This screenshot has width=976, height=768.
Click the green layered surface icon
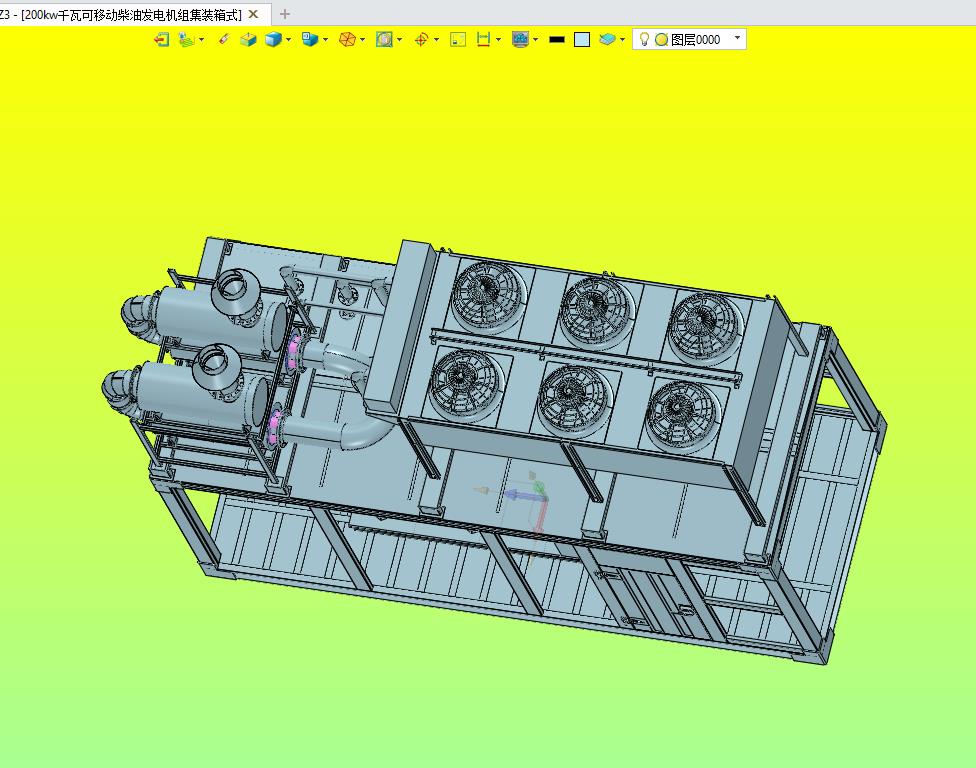click(186, 40)
